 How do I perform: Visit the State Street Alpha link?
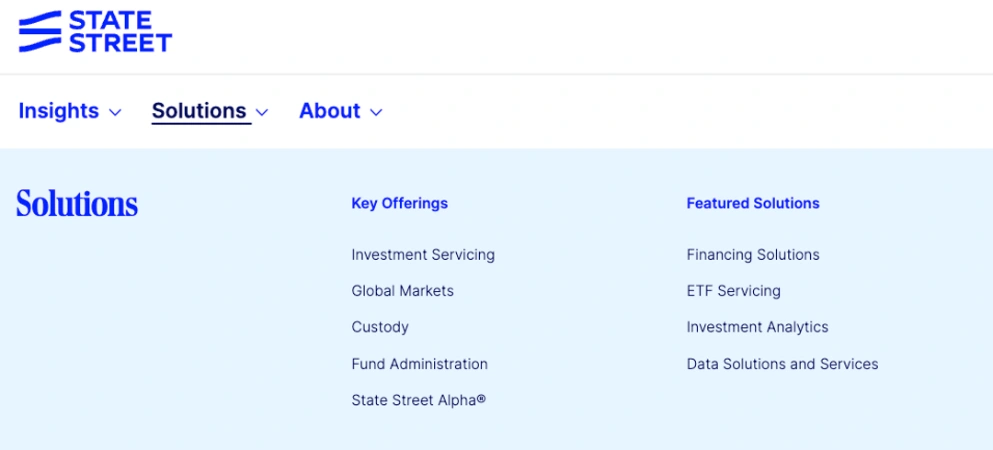pos(419,401)
